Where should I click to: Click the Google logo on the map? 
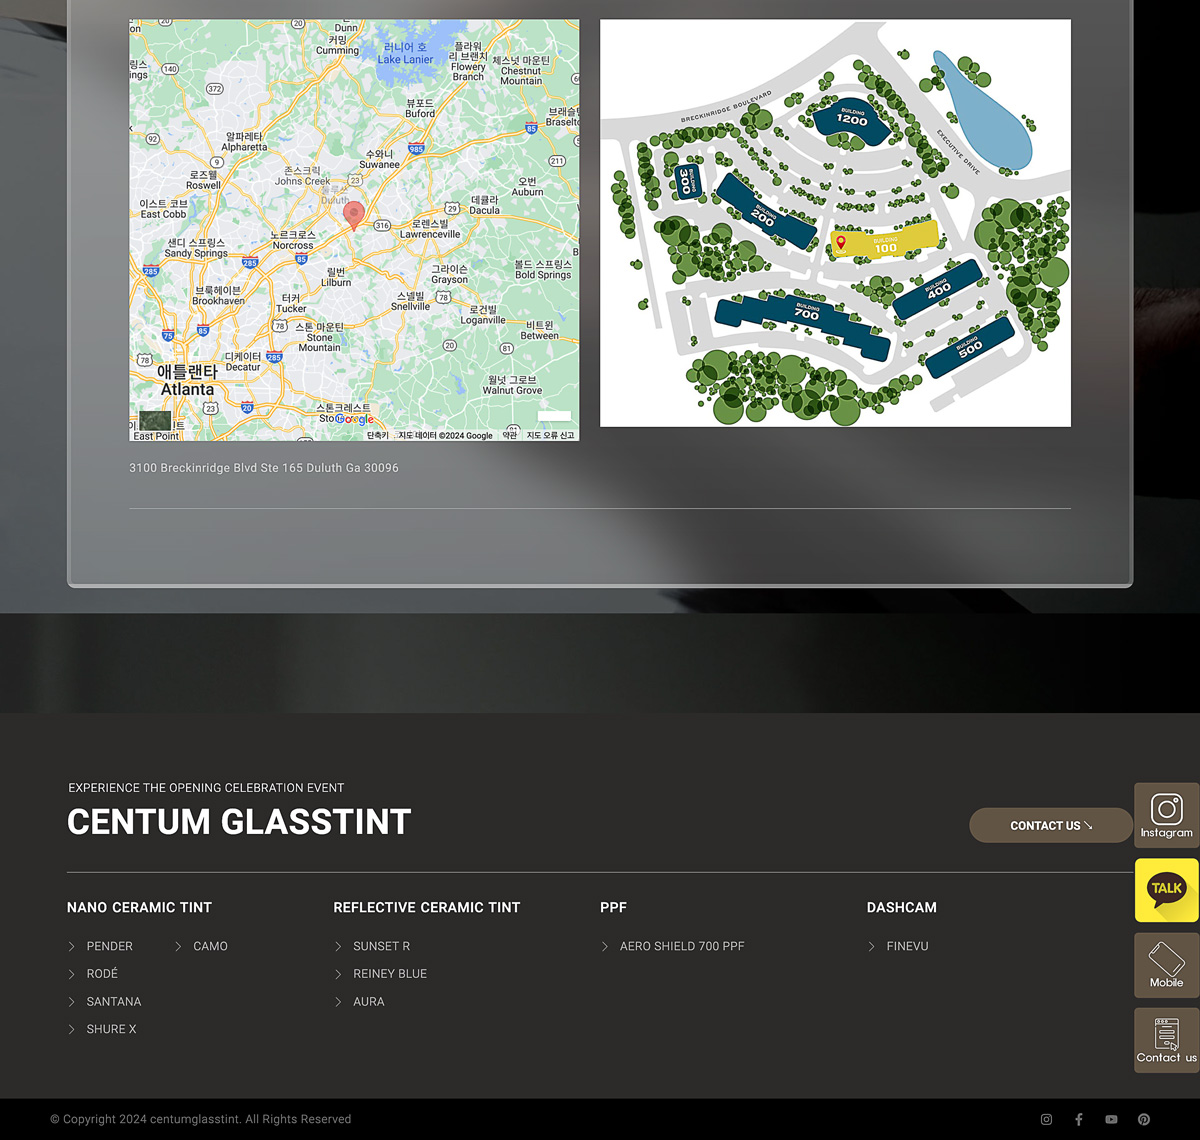click(x=354, y=420)
